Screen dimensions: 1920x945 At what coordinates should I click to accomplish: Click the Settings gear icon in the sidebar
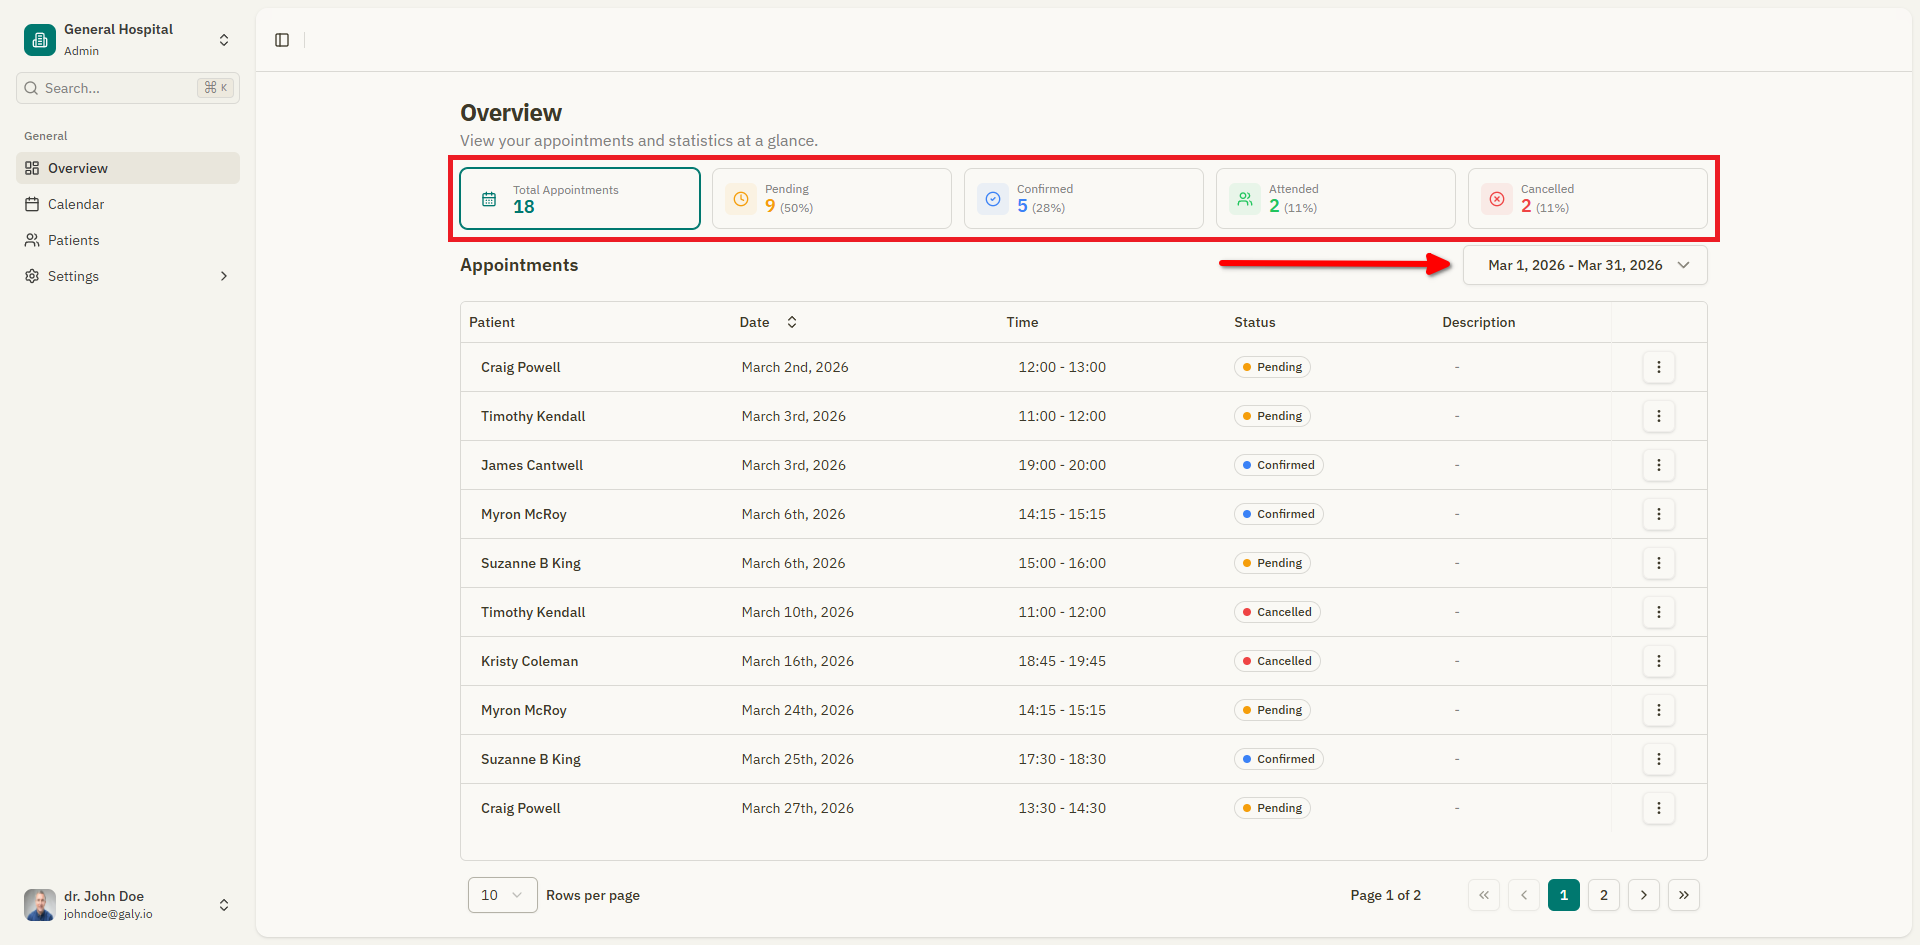(31, 276)
